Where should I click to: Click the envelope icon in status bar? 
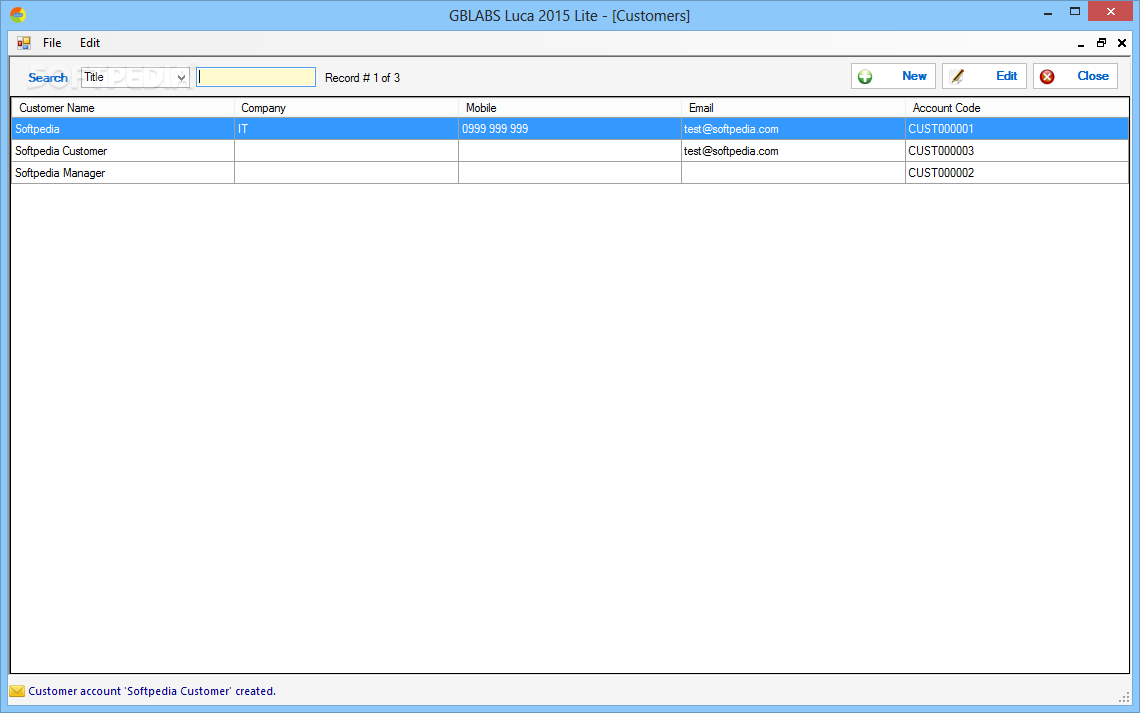[17, 691]
